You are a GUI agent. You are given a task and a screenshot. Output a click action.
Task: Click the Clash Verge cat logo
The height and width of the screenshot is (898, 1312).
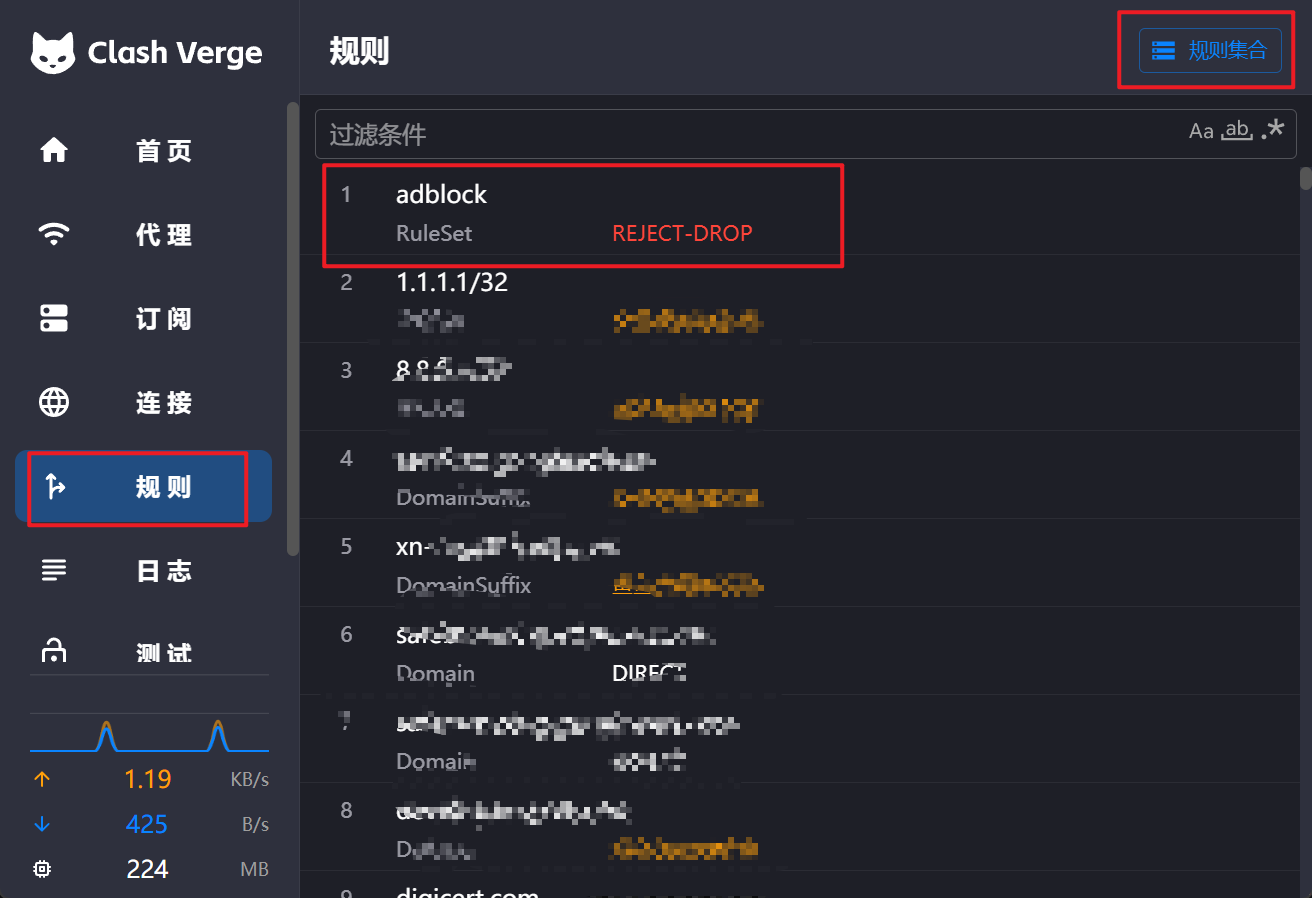click(53, 53)
